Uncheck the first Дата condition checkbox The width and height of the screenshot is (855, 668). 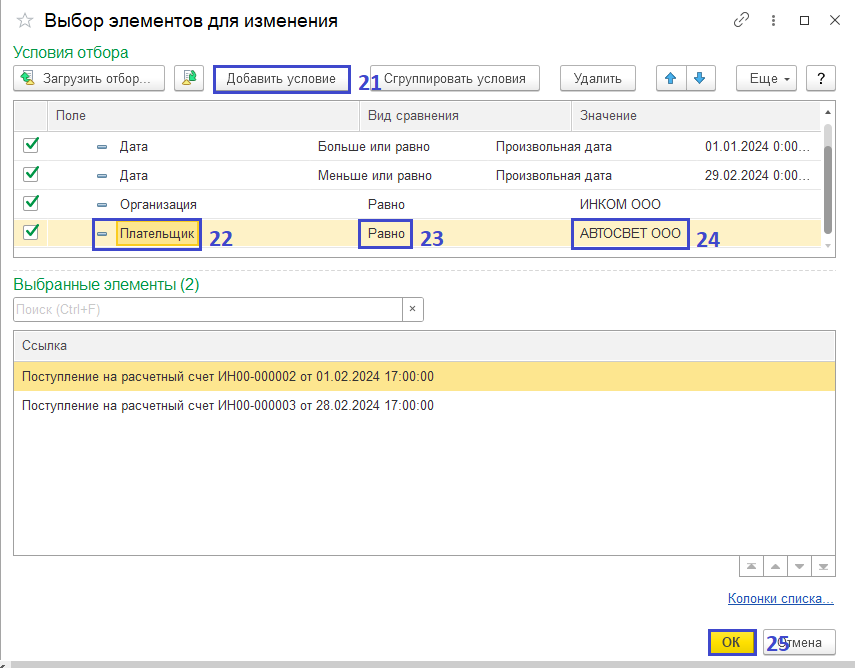[x=31, y=146]
